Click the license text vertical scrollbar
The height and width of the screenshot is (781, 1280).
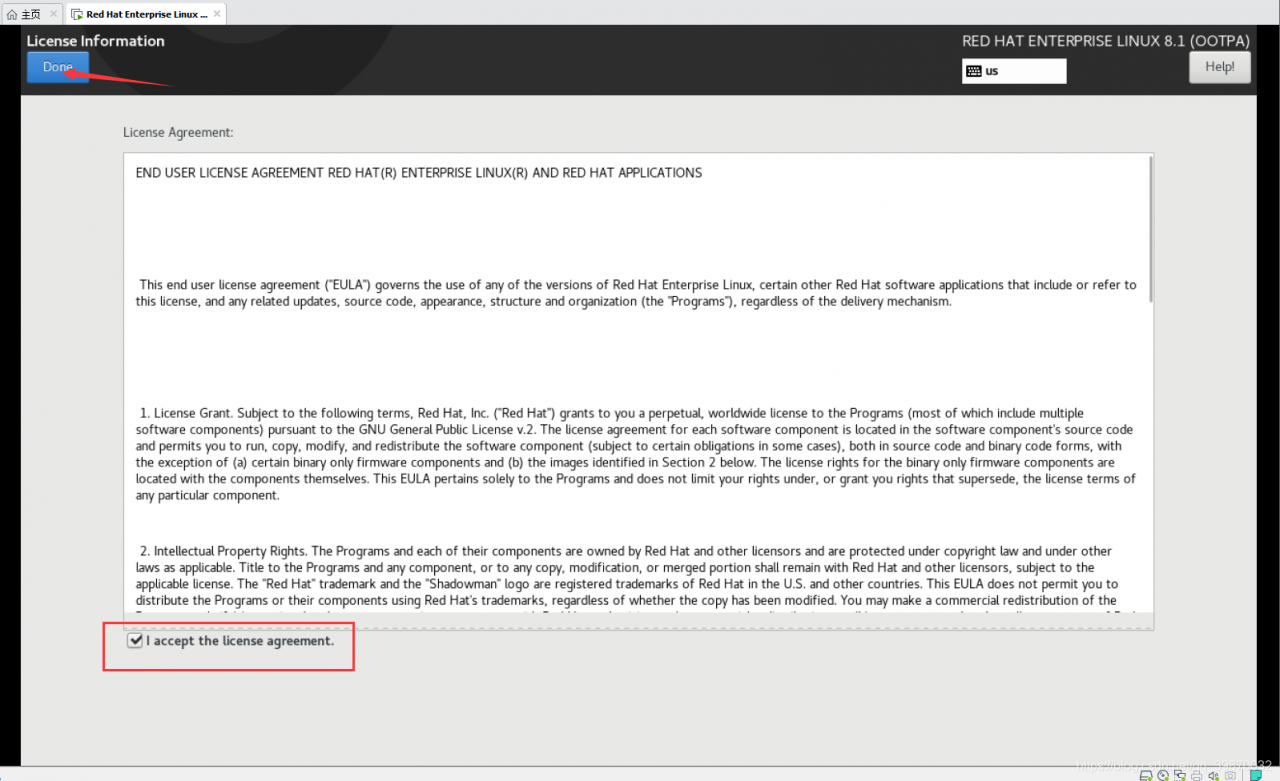click(x=1150, y=230)
